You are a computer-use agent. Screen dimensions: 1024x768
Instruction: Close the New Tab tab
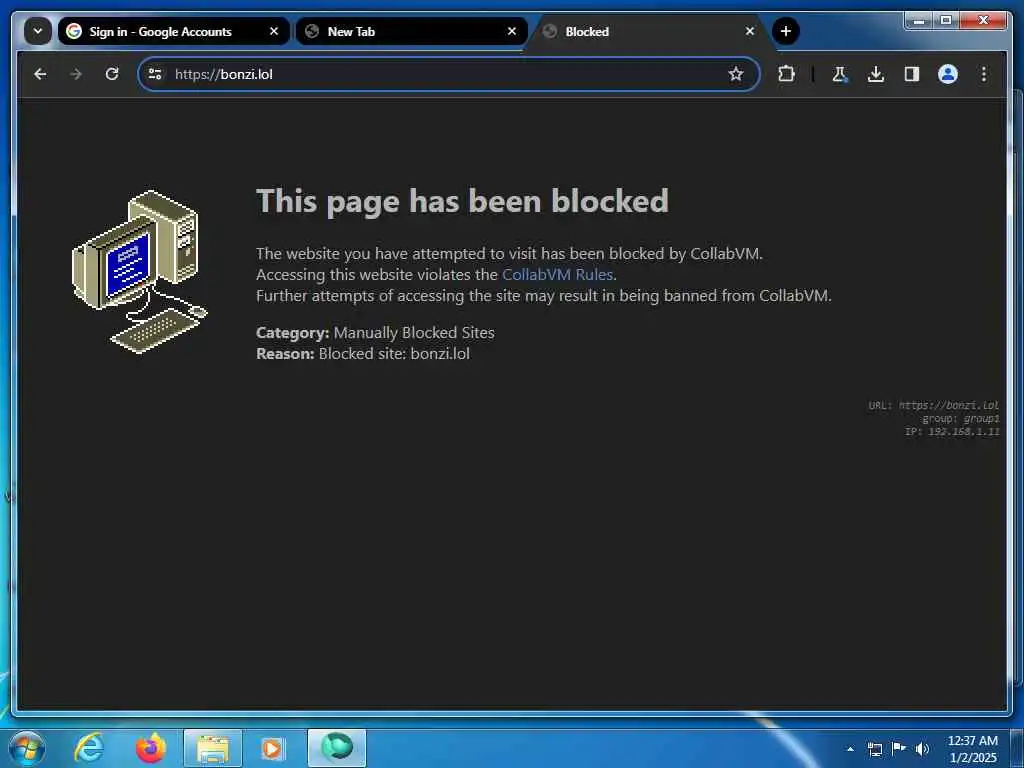tap(512, 31)
